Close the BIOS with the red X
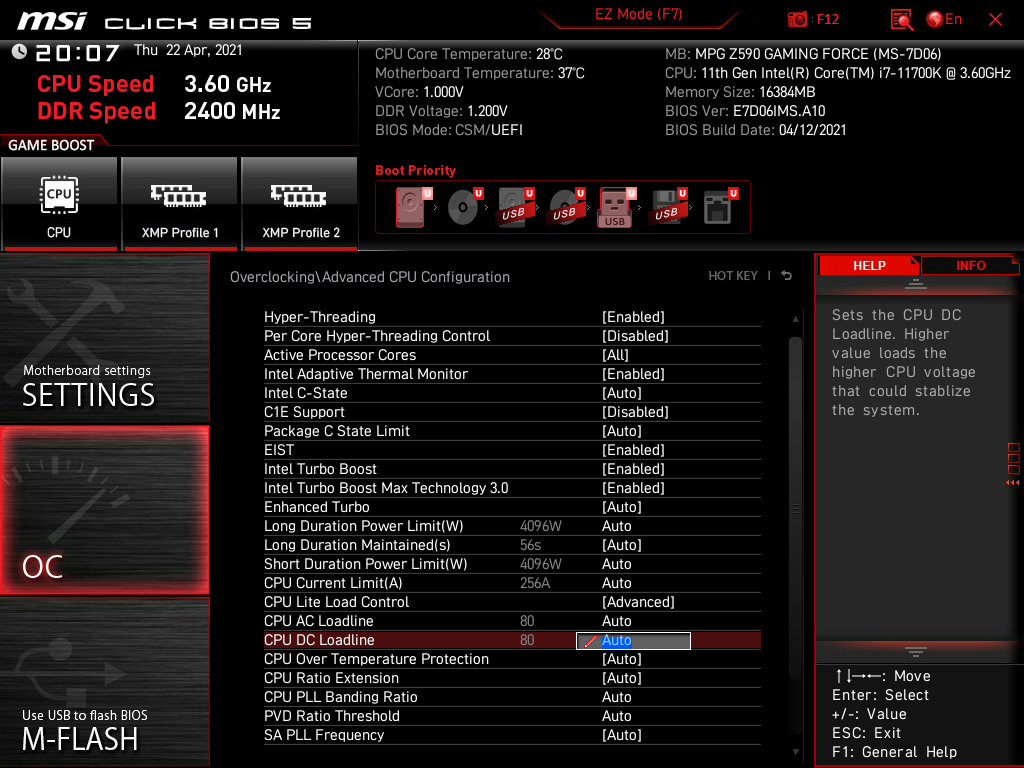Image resolution: width=1024 pixels, height=768 pixels. pyautogui.click(x=995, y=20)
